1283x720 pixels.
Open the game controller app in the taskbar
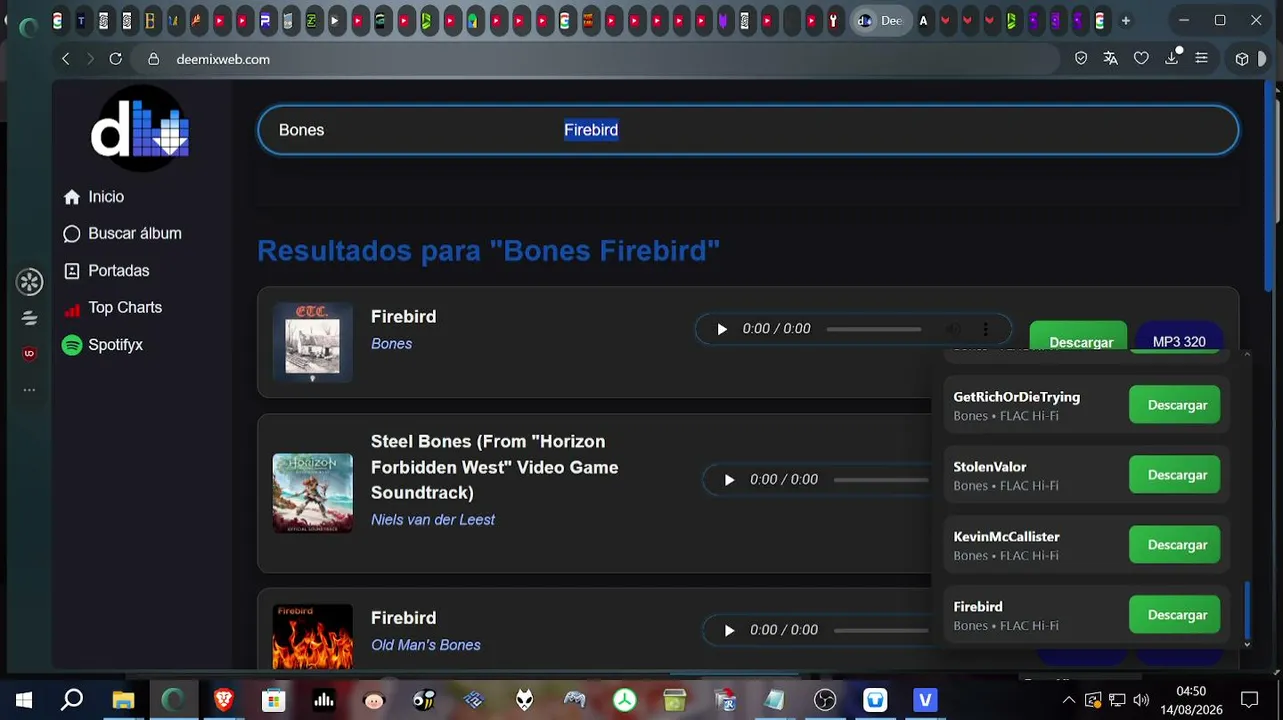coord(575,700)
